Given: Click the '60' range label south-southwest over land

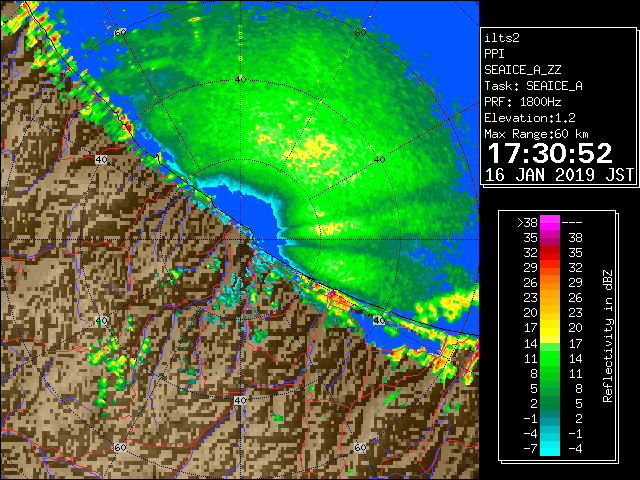Looking at the screenshot, I should tap(120, 447).
